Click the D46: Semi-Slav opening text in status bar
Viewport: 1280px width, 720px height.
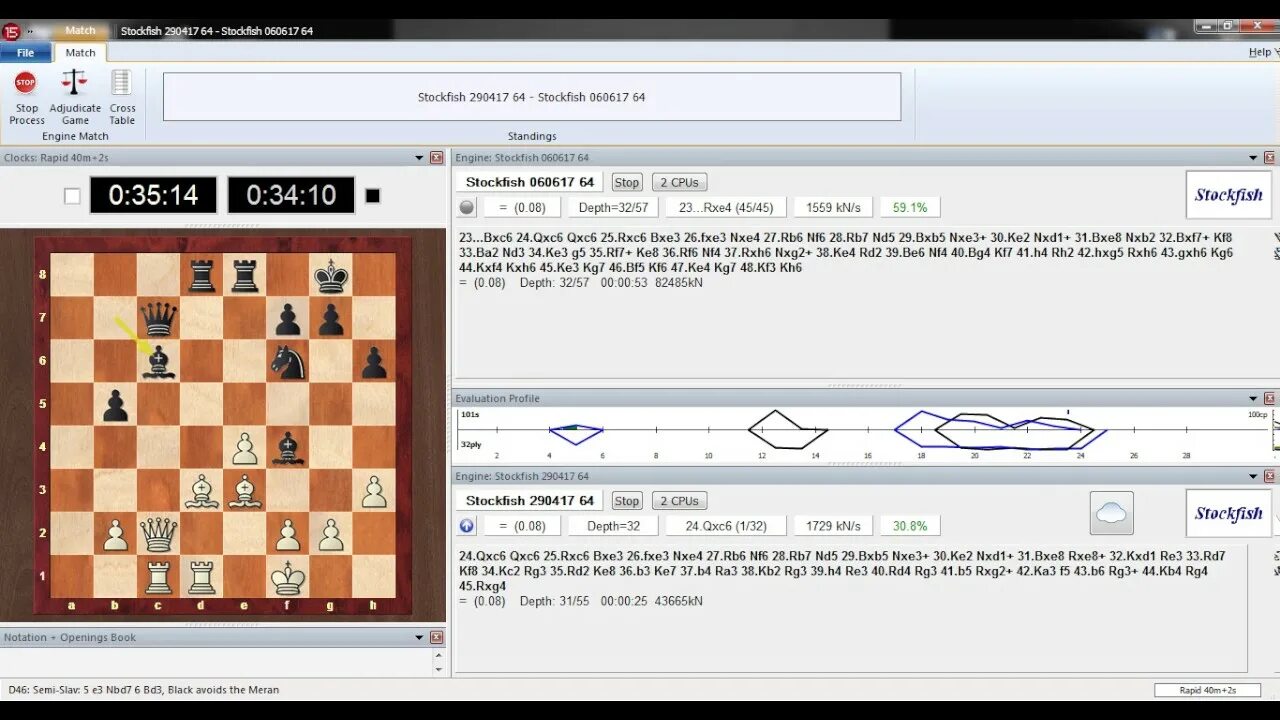(x=144, y=690)
